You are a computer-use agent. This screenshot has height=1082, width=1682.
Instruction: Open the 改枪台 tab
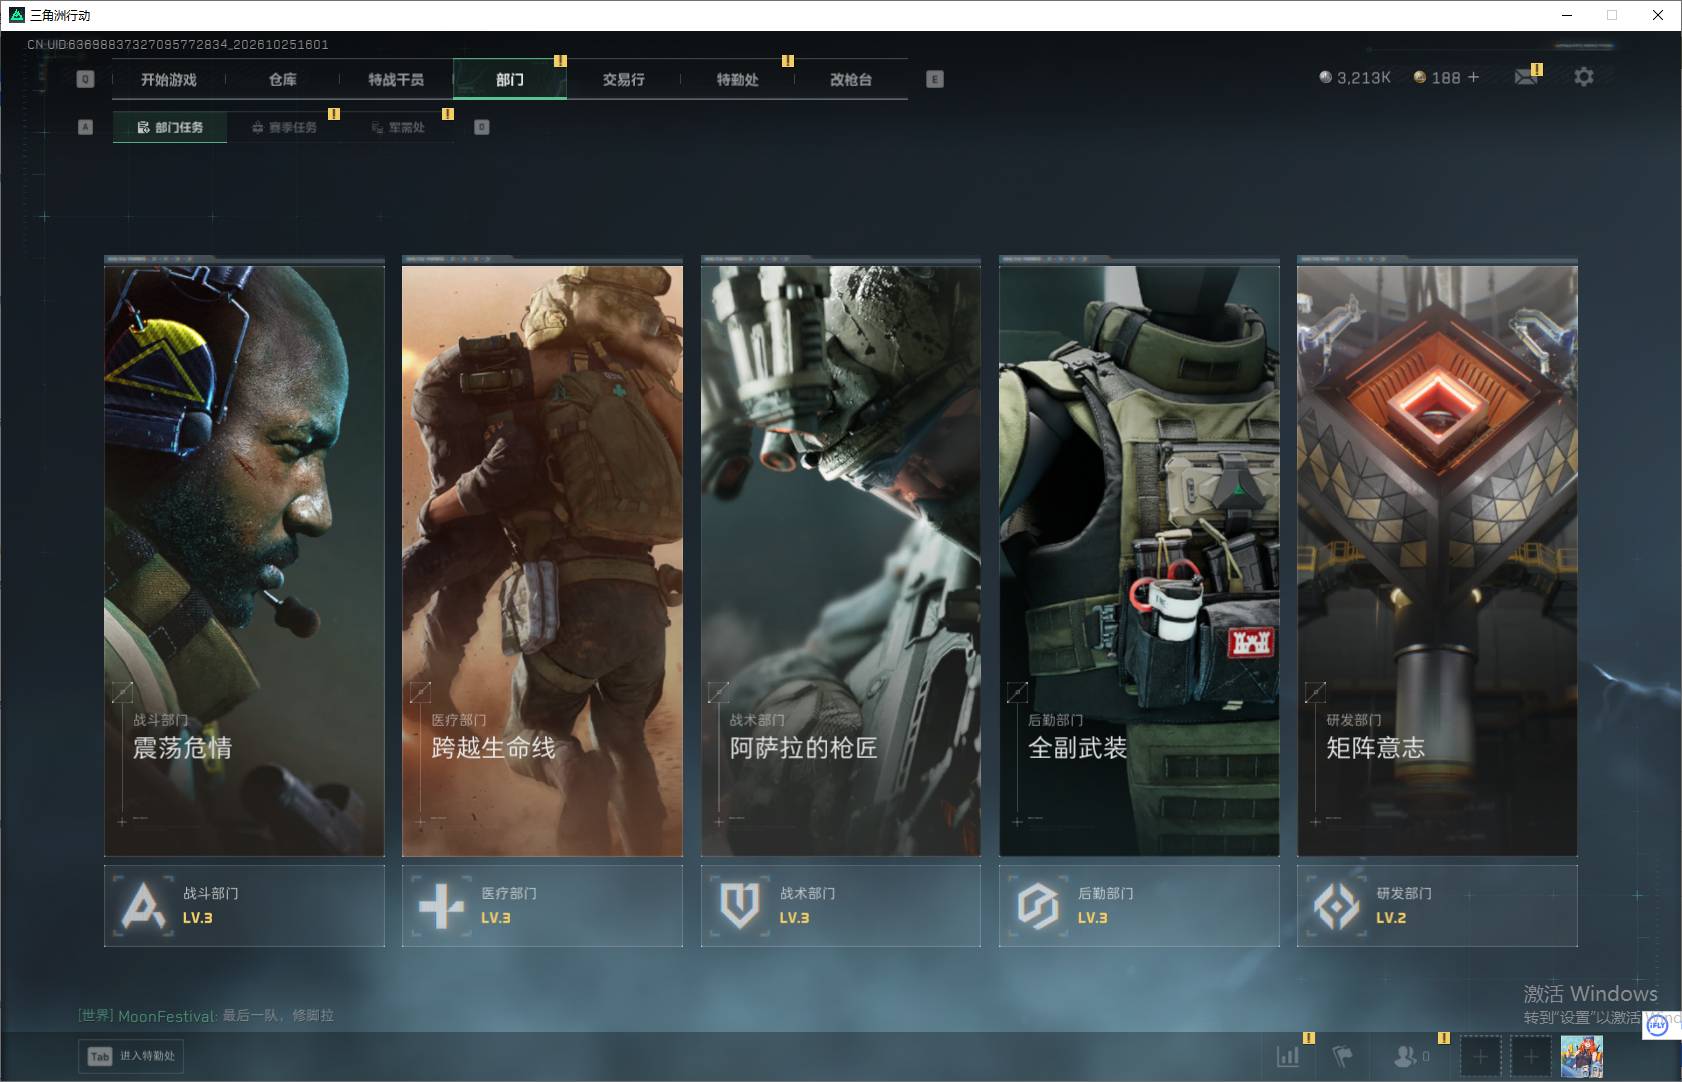[x=851, y=79]
